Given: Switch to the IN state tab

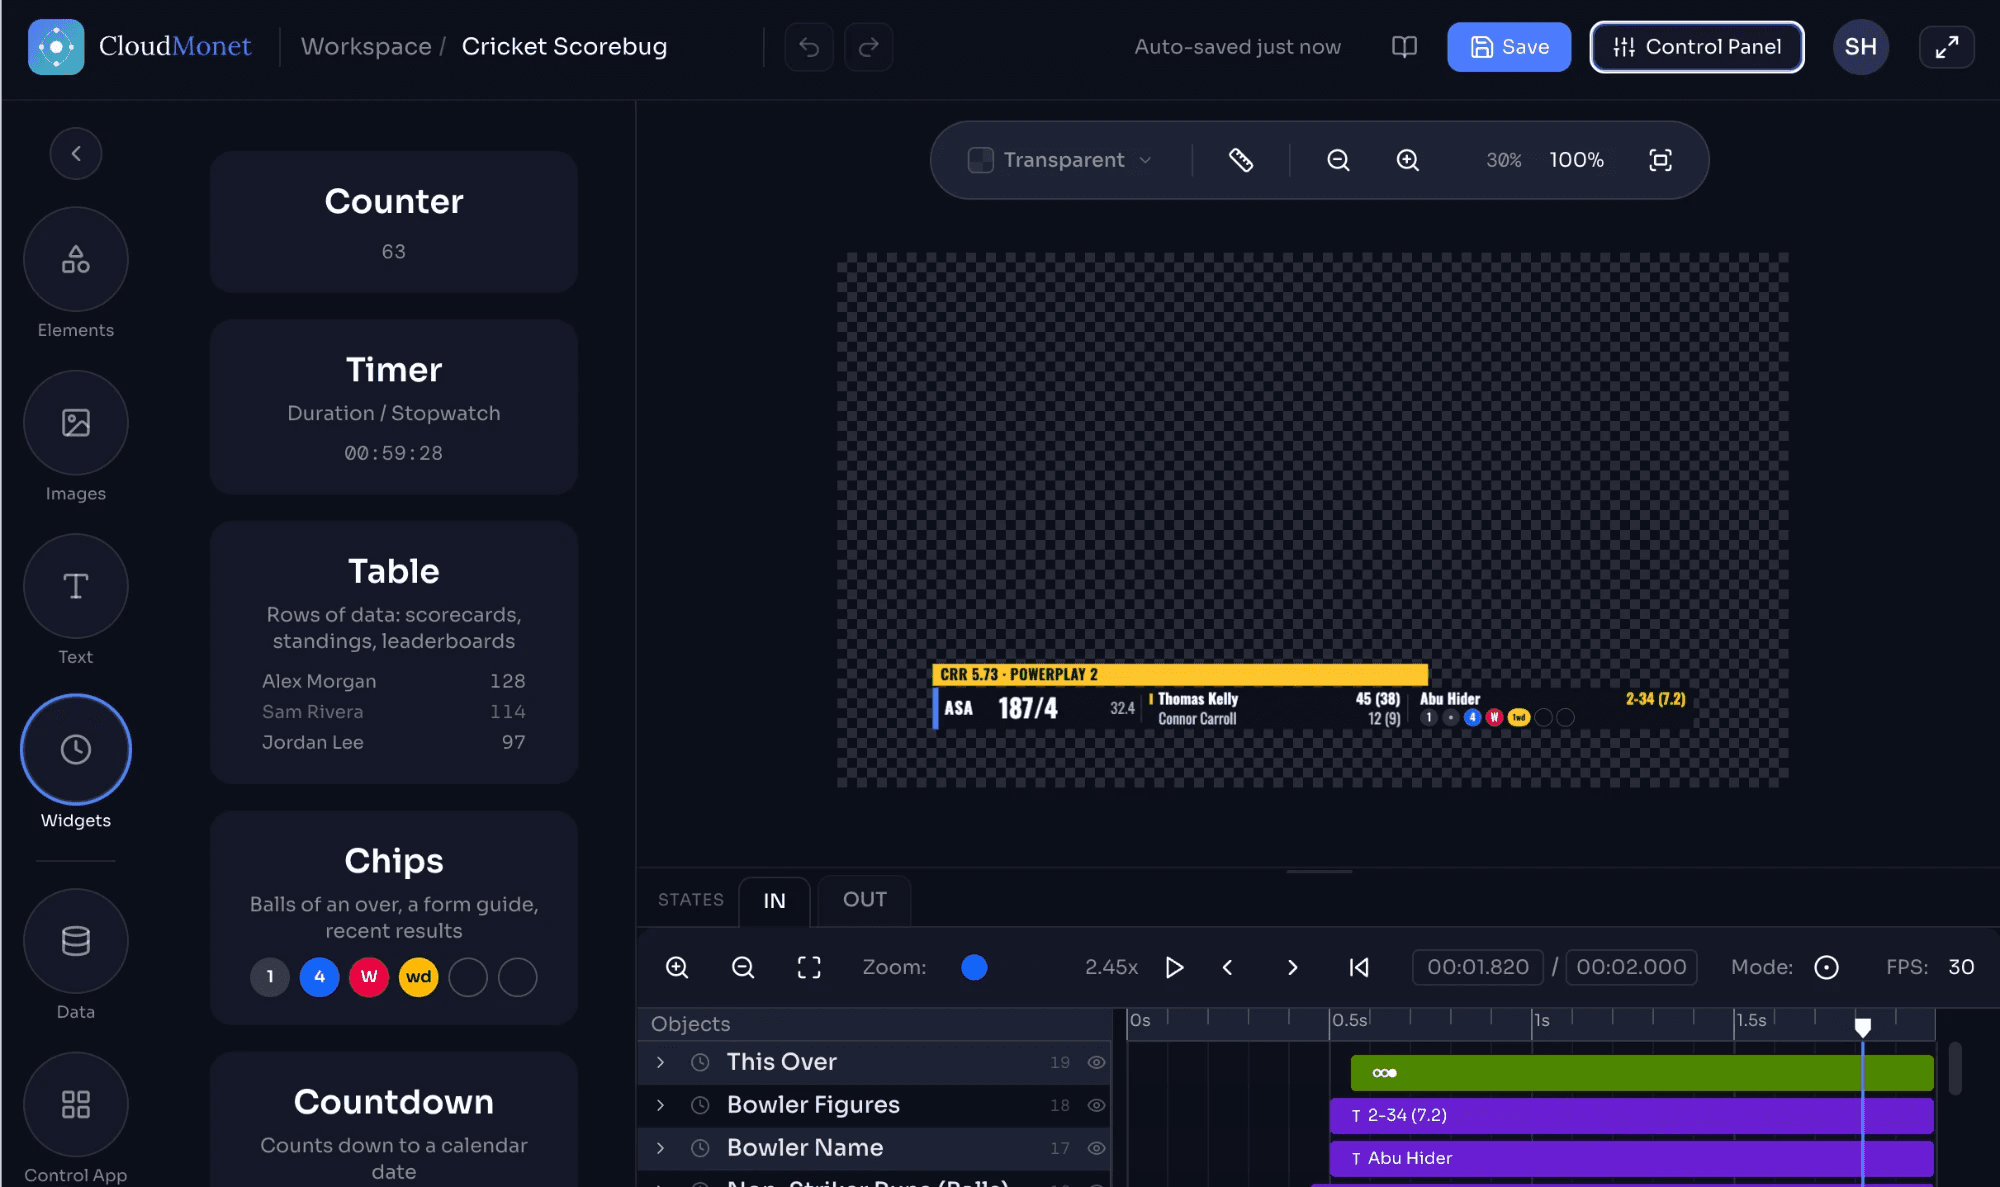Looking at the screenshot, I should click(x=774, y=900).
